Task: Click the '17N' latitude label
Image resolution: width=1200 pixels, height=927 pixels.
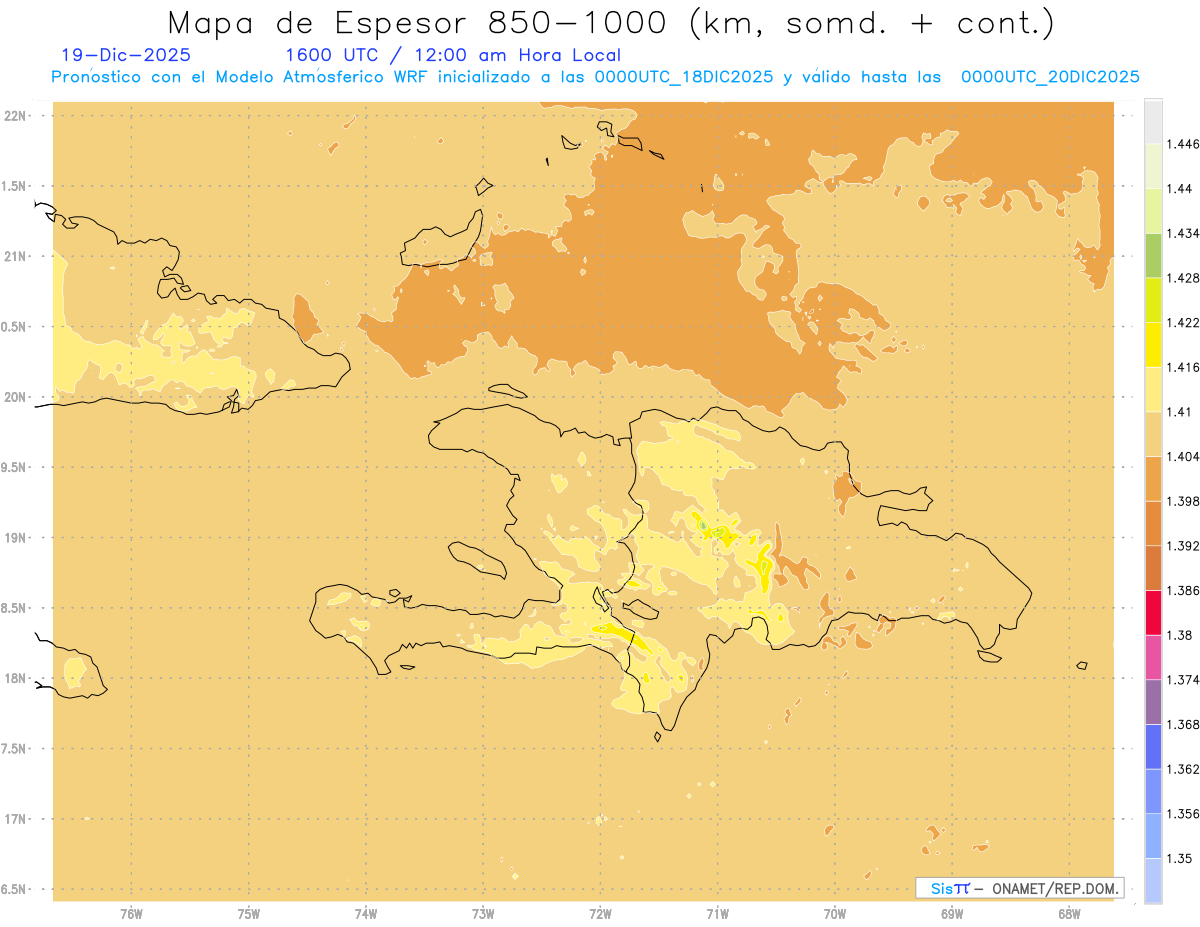Action: 15,819
